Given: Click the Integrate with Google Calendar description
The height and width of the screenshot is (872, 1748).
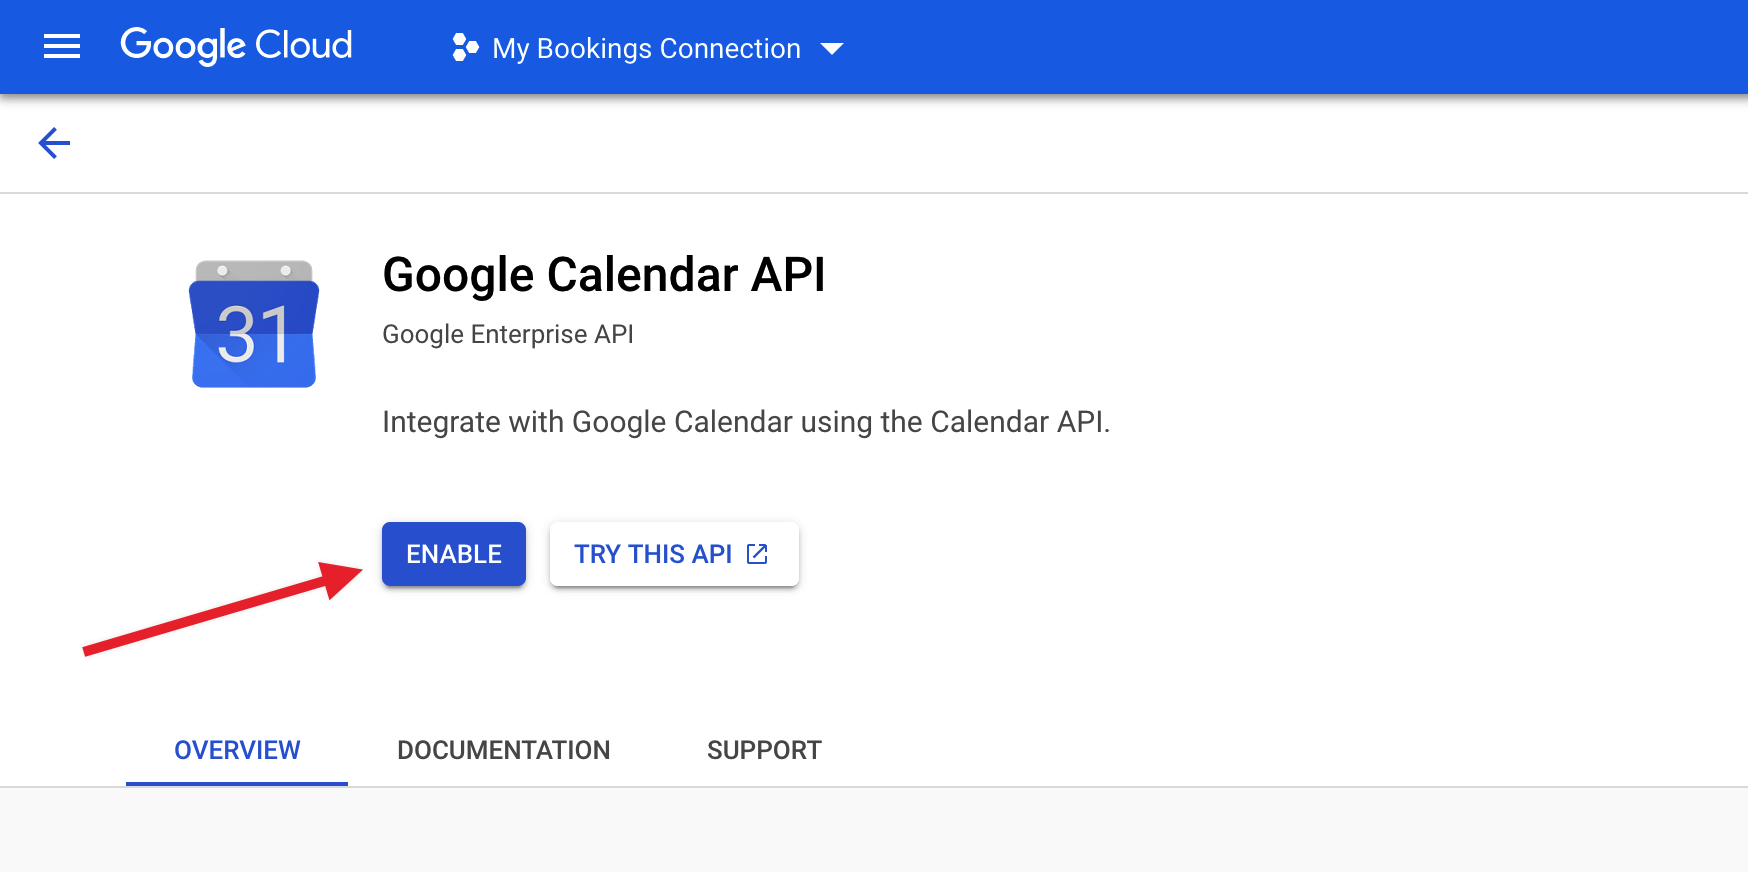Looking at the screenshot, I should tap(746, 422).
